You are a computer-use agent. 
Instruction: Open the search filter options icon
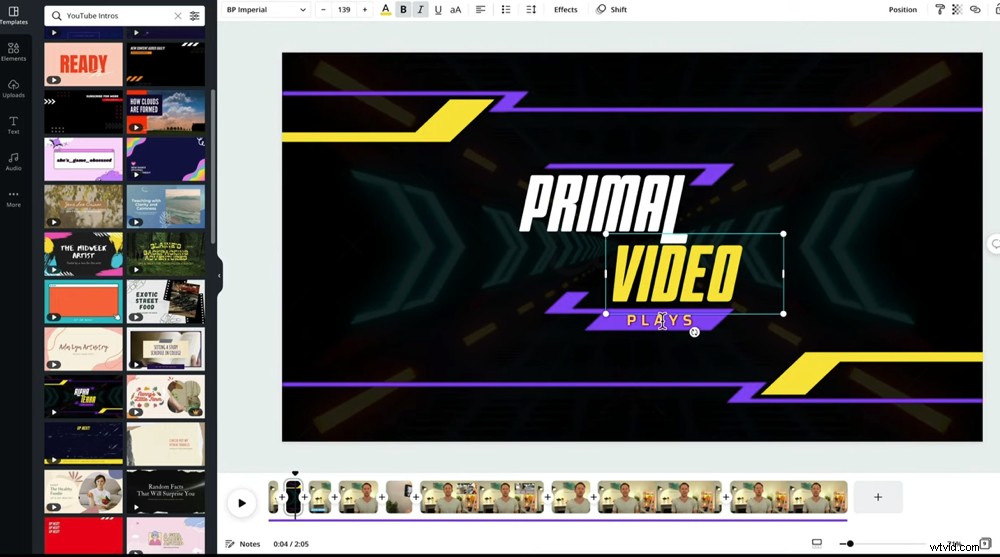coord(195,15)
